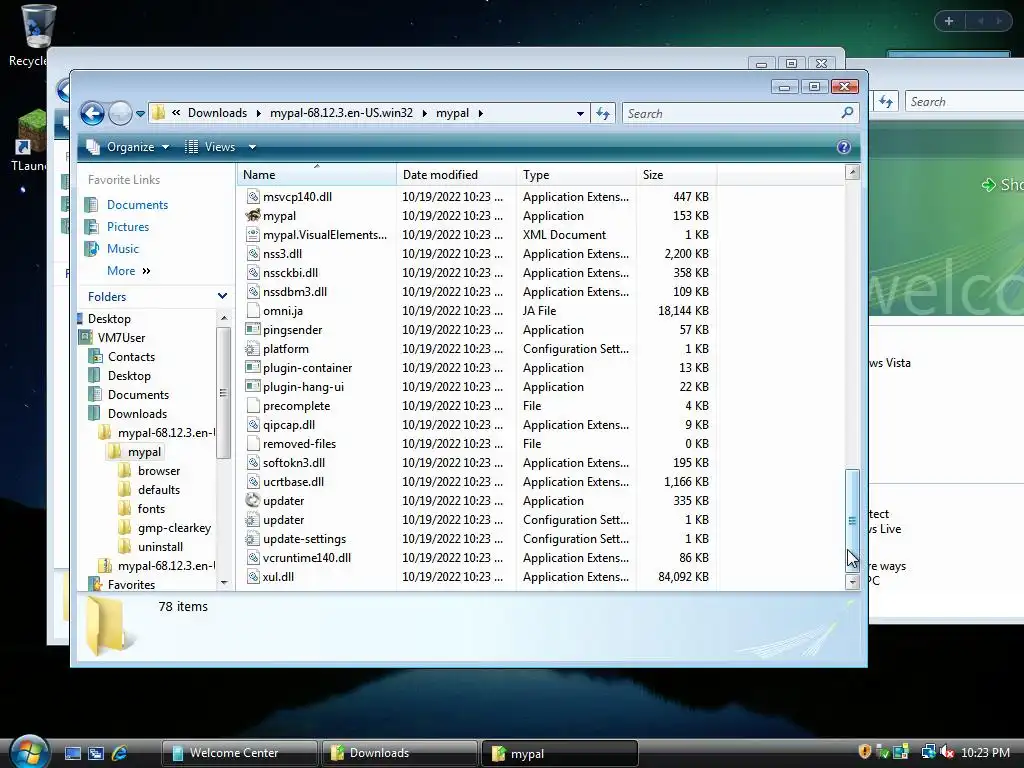
Task: Select the plugin-container application icon
Action: coord(253,368)
